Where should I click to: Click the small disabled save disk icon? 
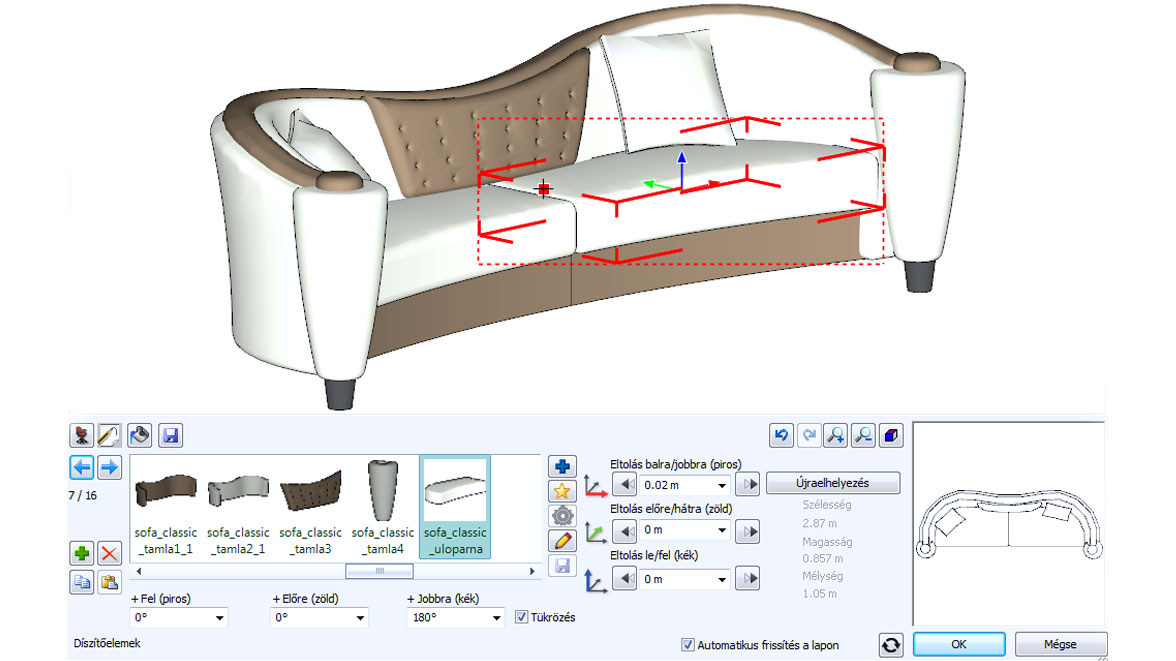tap(562, 565)
